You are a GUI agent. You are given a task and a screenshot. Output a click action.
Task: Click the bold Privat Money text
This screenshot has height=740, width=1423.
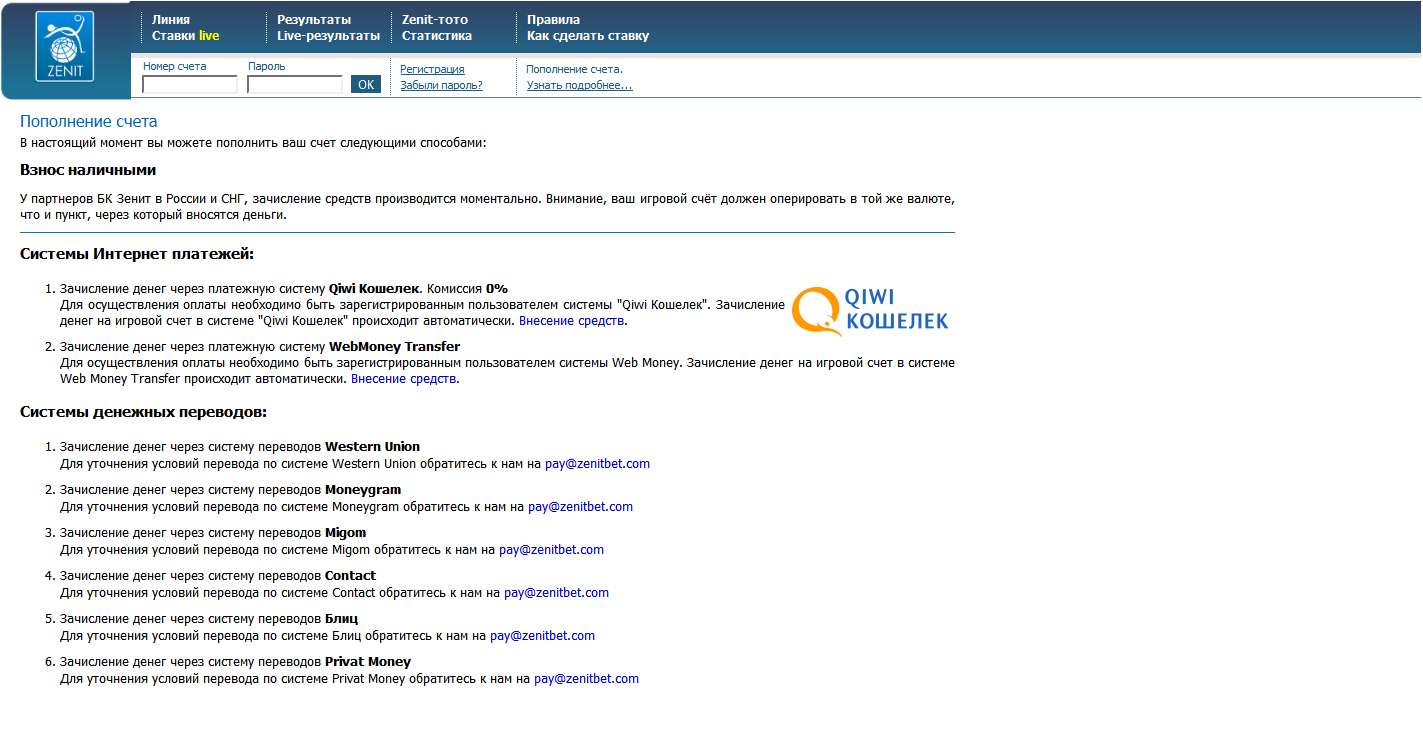(x=368, y=662)
